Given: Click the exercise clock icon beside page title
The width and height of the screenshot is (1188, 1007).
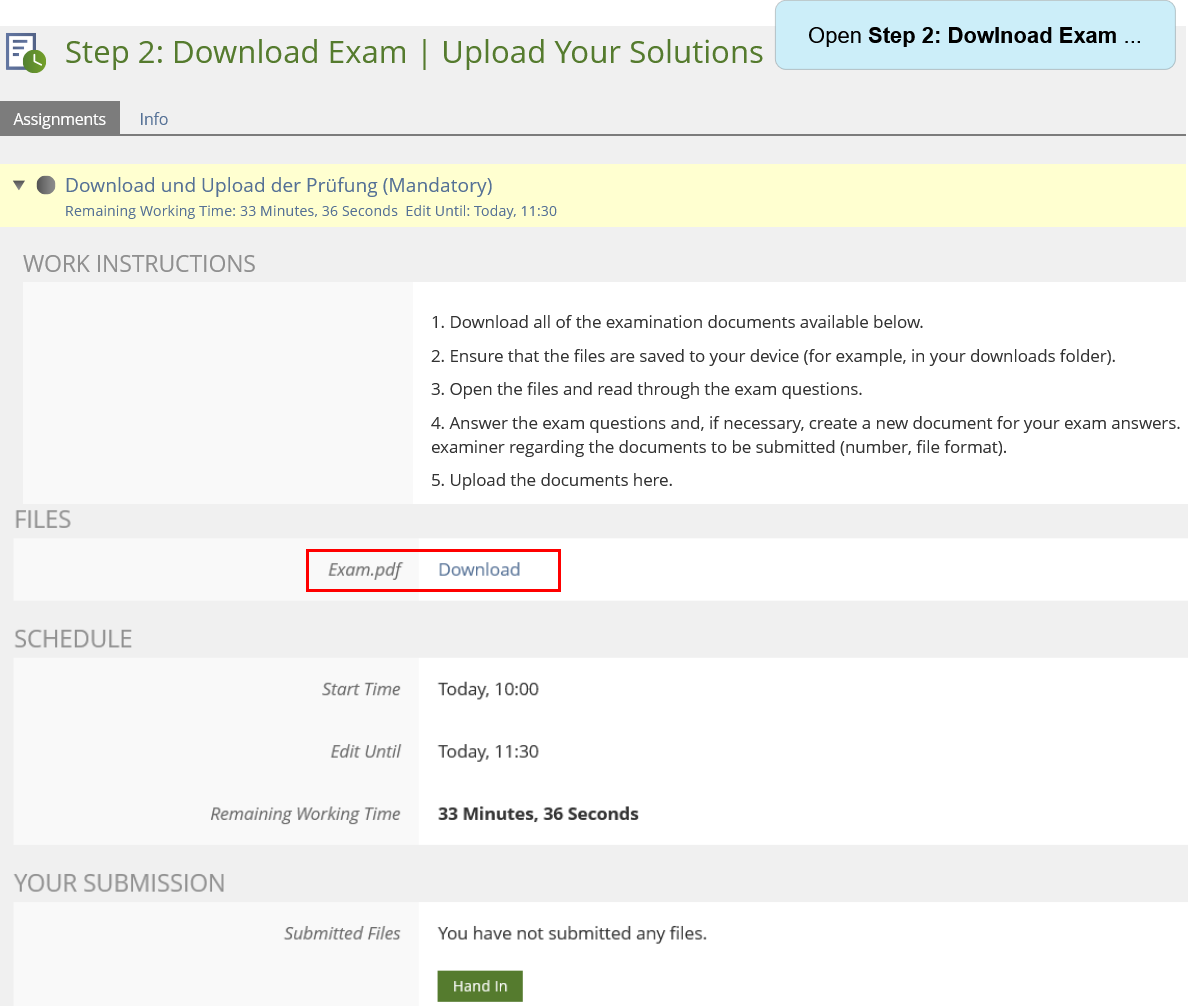Looking at the screenshot, I should click(x=26, y=53).
